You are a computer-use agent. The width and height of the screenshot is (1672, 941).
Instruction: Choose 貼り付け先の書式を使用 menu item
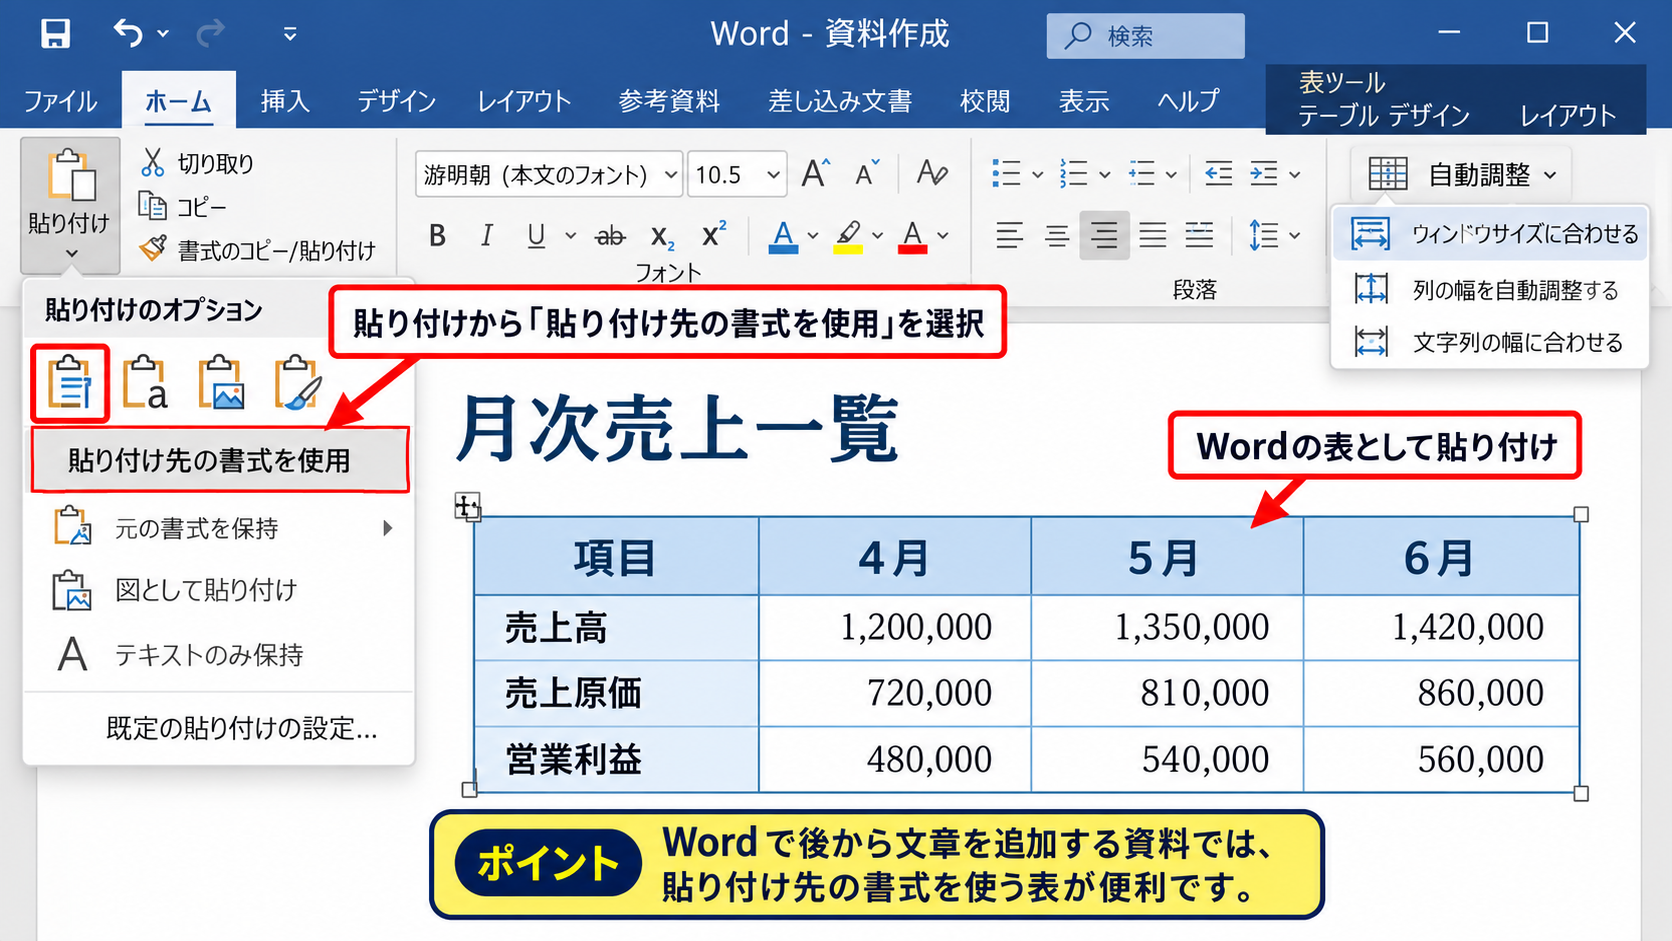pyautogui.click(x=220, y=460)
